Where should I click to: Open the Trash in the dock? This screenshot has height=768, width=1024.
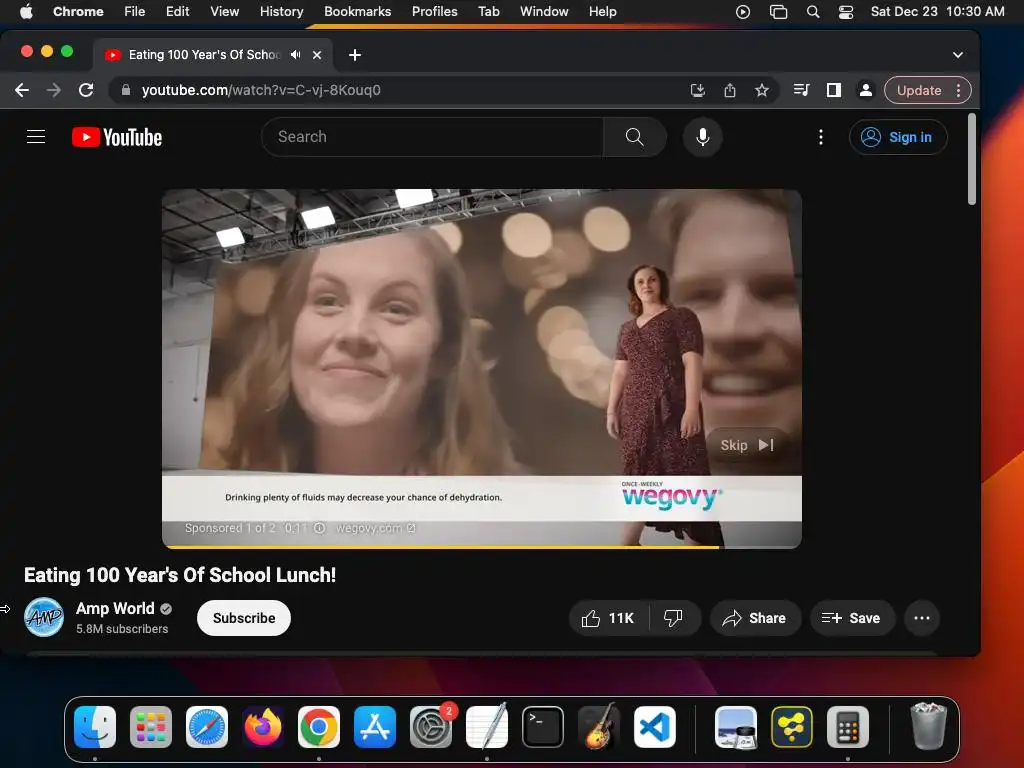pos(928,727)
